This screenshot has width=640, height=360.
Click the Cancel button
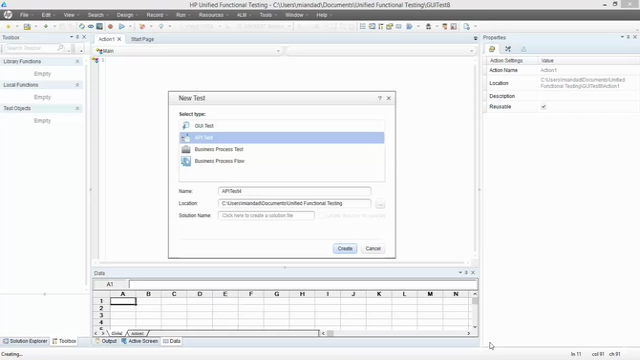tap(373, 249)
